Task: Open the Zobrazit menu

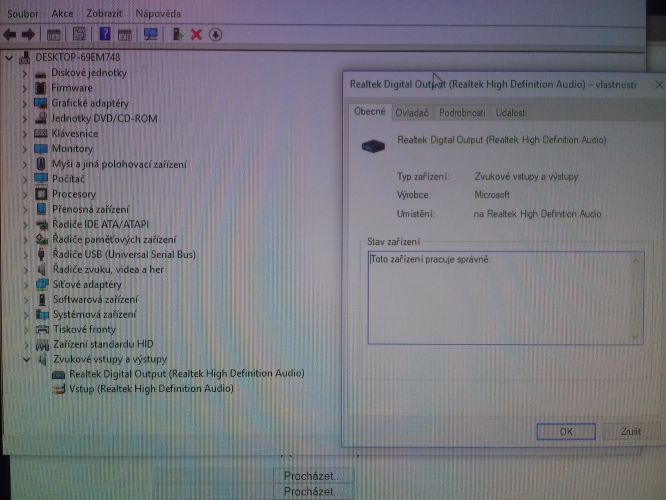Action: pyautogui.click(x=104, y=14)
